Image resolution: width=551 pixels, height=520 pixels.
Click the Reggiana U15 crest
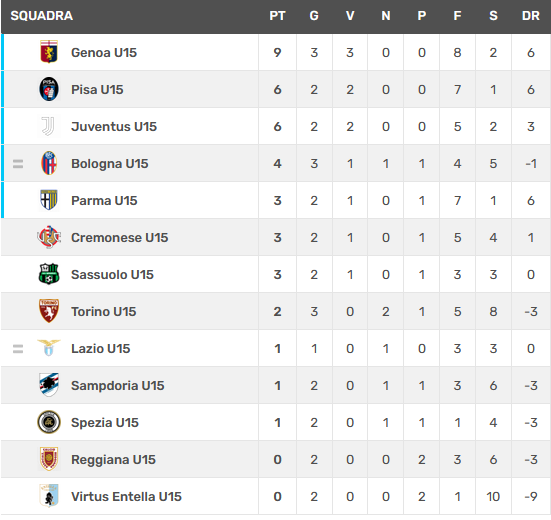pyautogui.click(x=49, y=459)
